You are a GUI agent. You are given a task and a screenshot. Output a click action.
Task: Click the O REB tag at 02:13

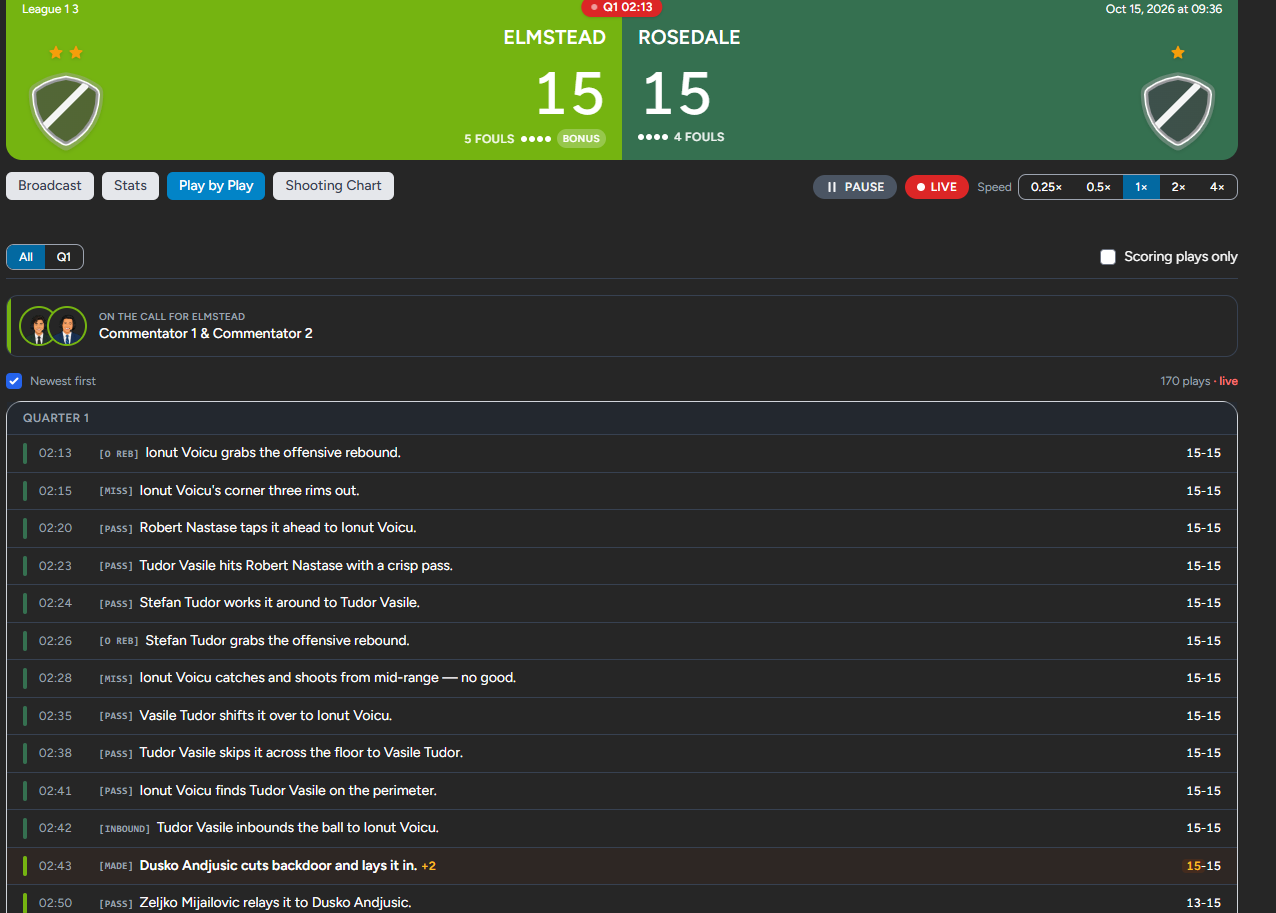coord(118,454)
